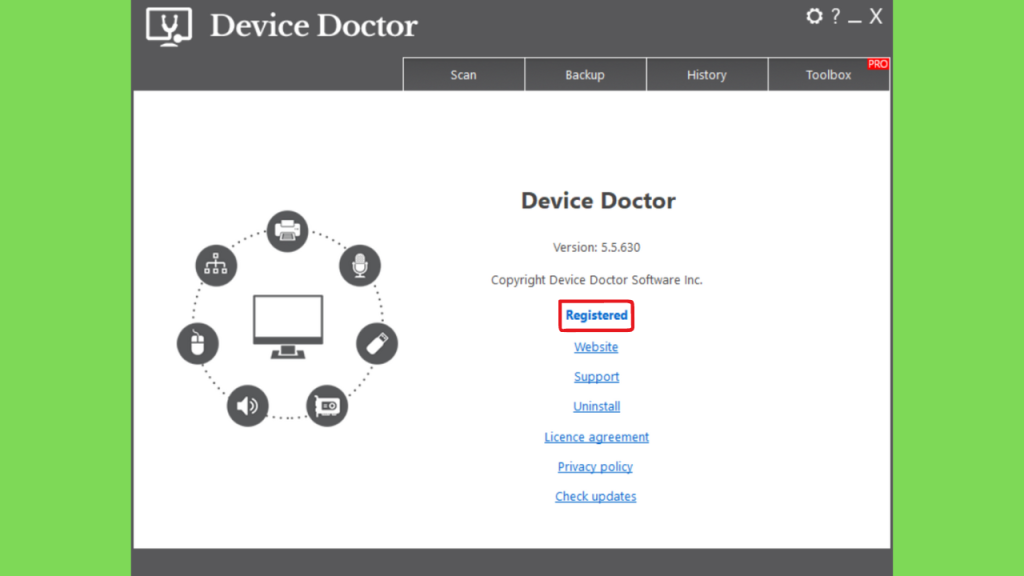Select the network hierarchy device icon
Image resolution: width=1024 pixels, height=576 pixels.
[x=216, y=265]
